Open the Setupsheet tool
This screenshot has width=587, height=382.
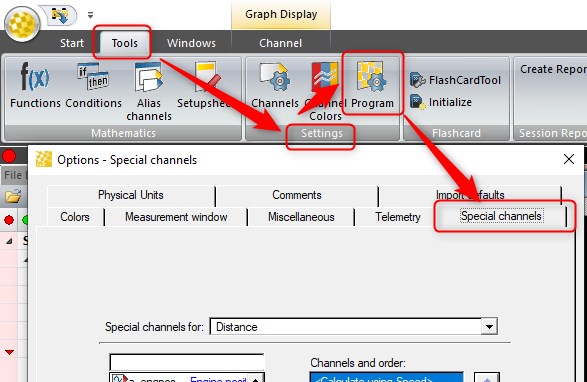(204, 85)
